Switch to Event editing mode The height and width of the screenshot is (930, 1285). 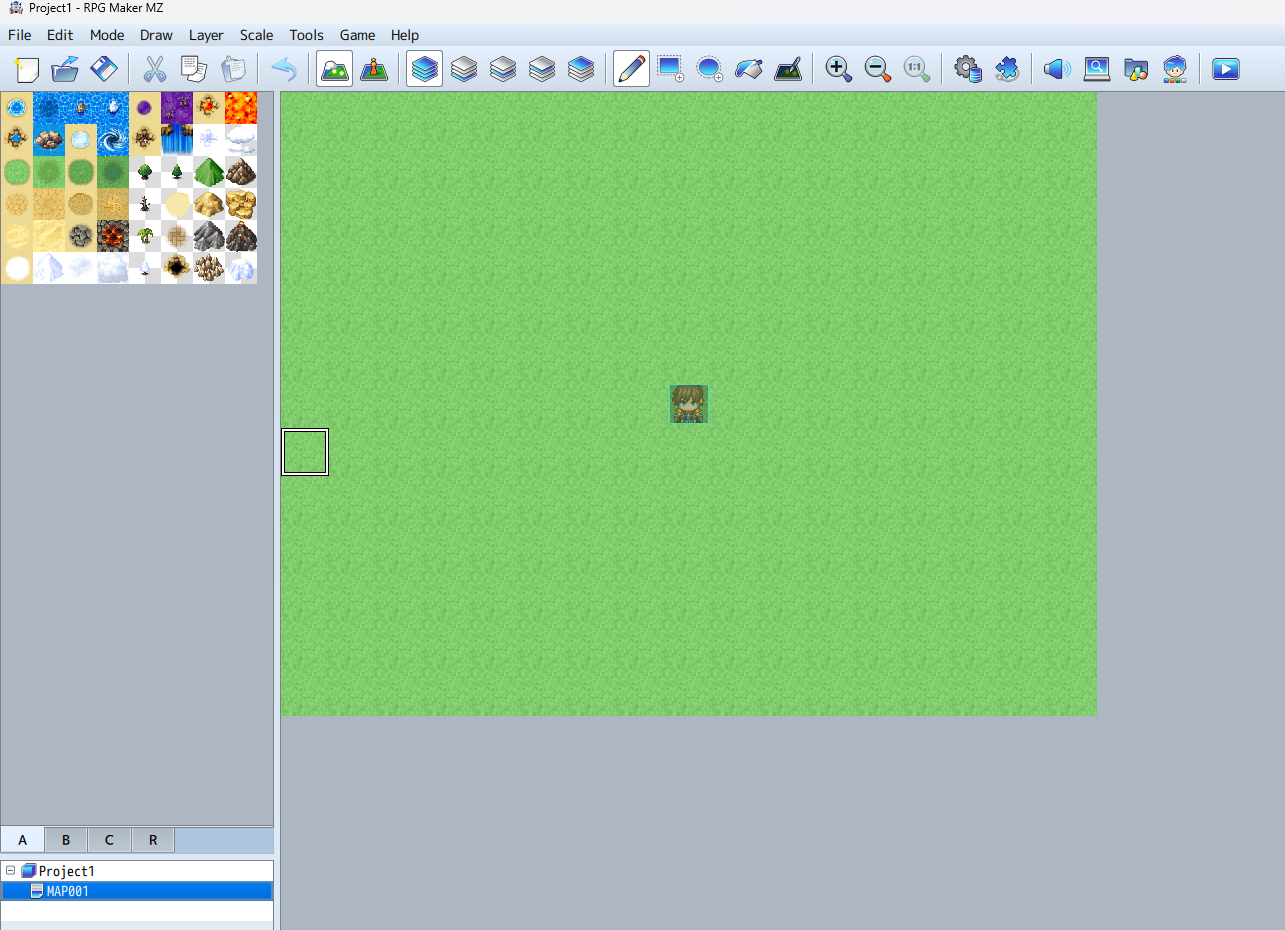(x=374, y=69)
